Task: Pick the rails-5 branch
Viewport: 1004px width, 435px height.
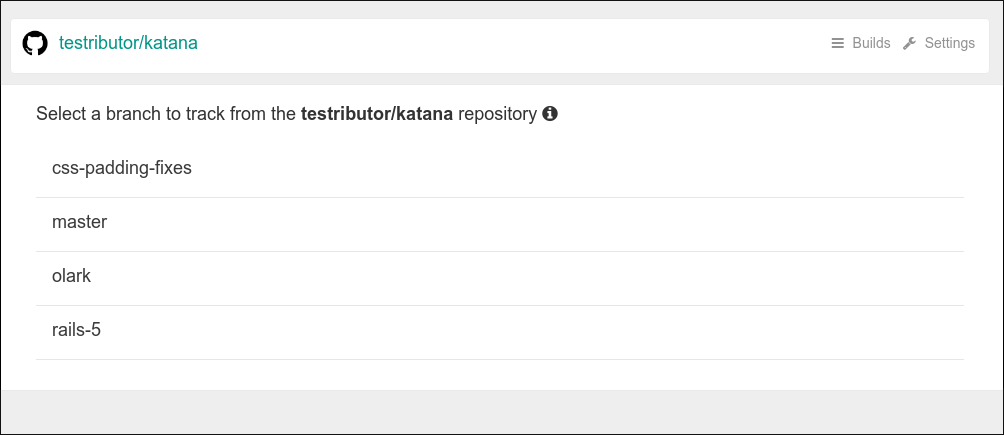Action: click(77, 330)
